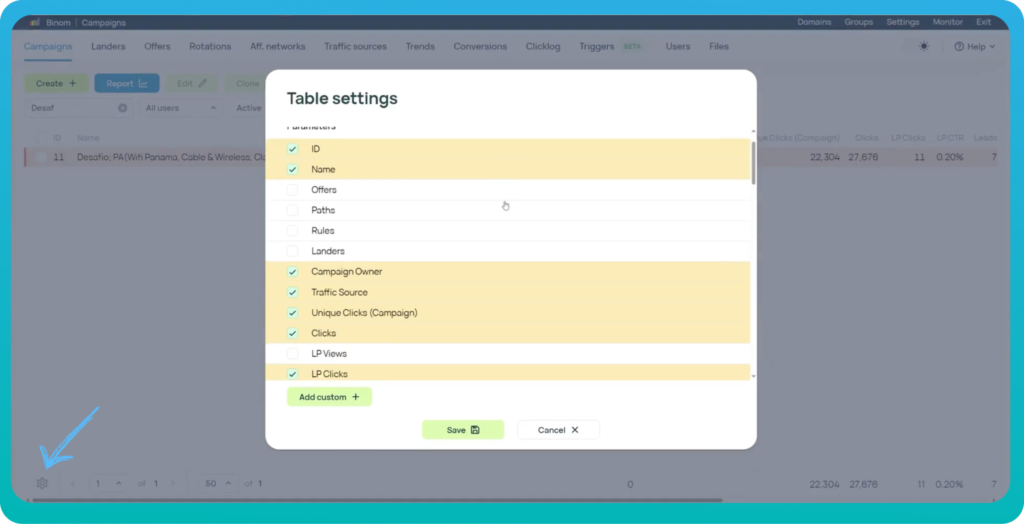This screenshot has width=1024, height=524.
Task: Click the Create campaign button
Action: pos(56,83)
